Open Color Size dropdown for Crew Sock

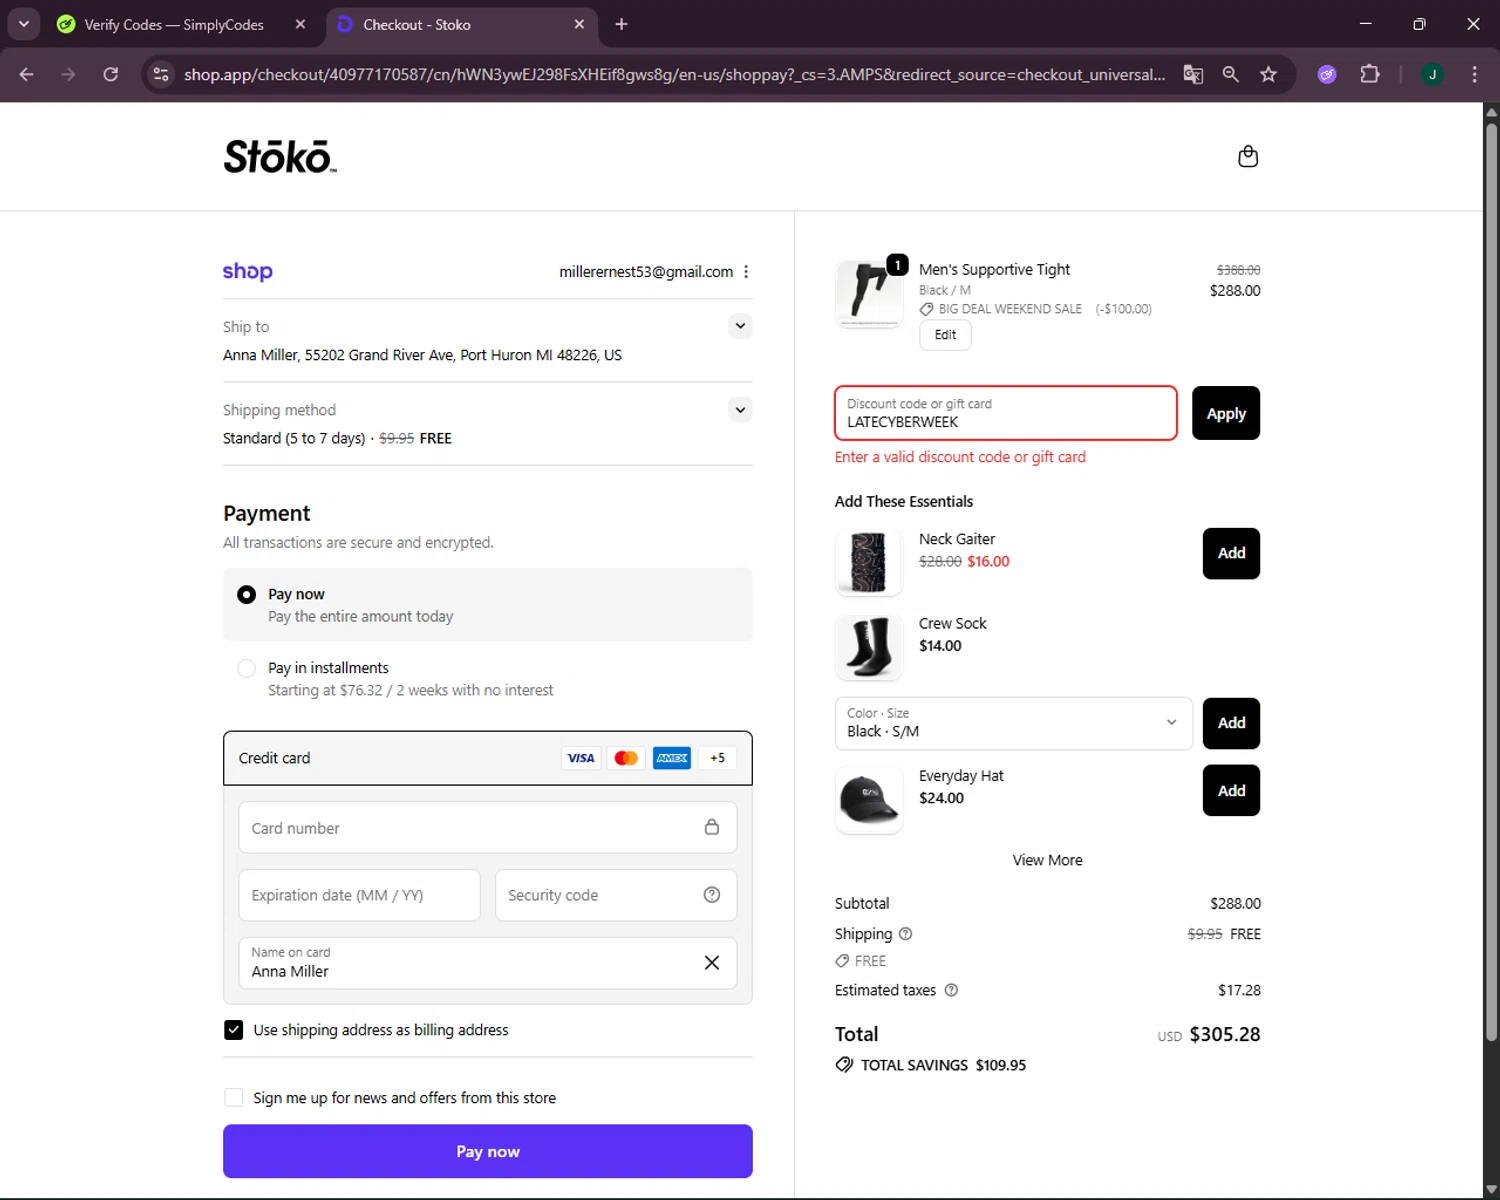1013,723
